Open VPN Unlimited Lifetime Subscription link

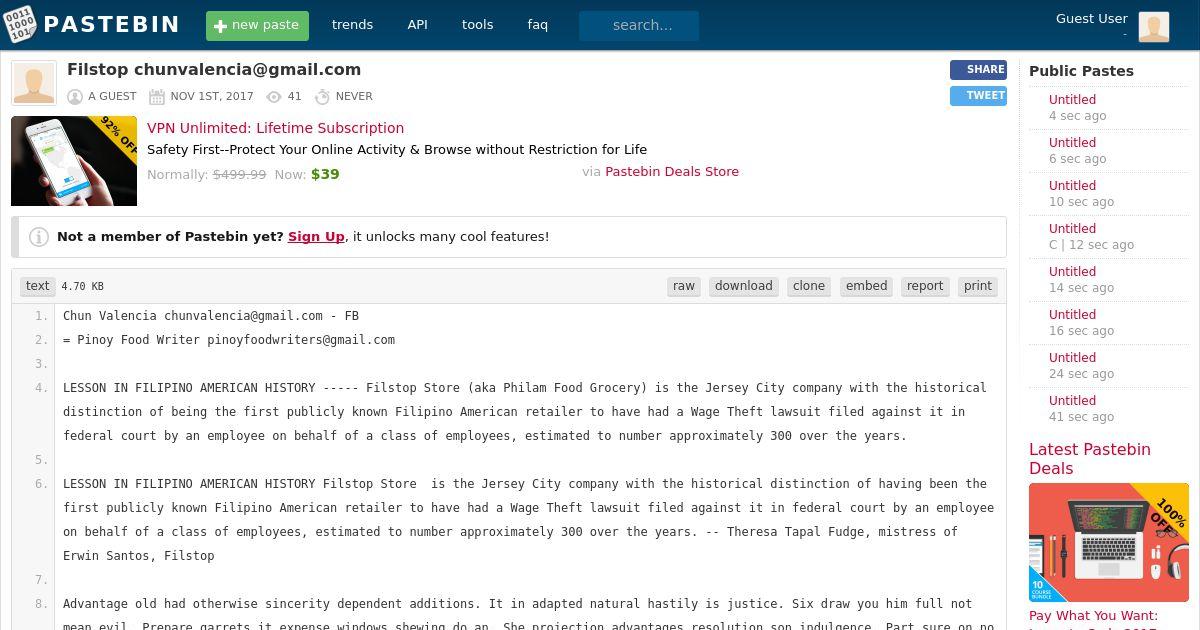pyautogui.click(x=276, y=128)
